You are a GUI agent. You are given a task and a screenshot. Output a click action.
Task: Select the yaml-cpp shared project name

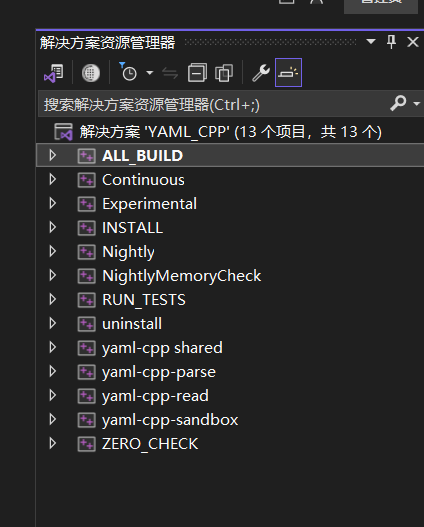point(162,348)
